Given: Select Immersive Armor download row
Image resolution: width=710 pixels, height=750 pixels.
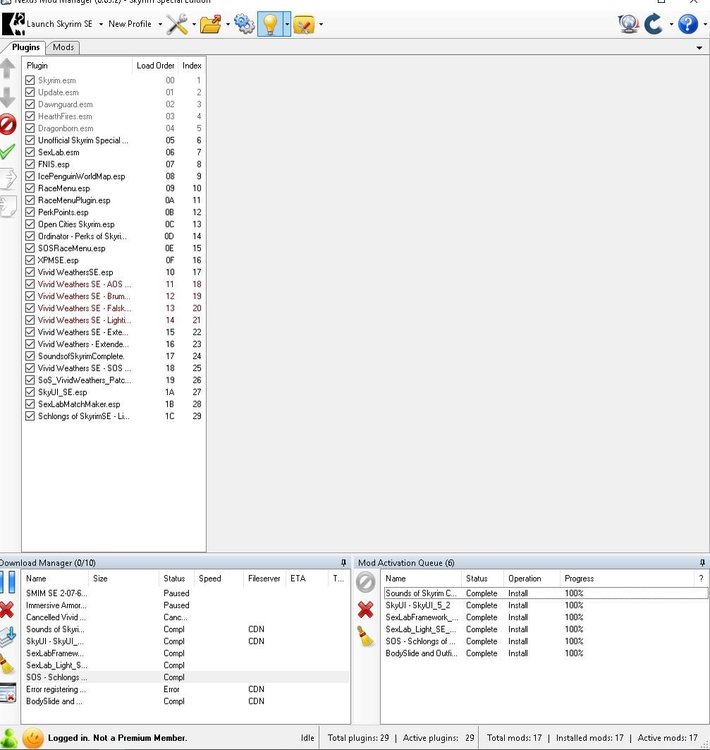Looking at the screenshot, I should pyautogui.click(x=186, y=605).
